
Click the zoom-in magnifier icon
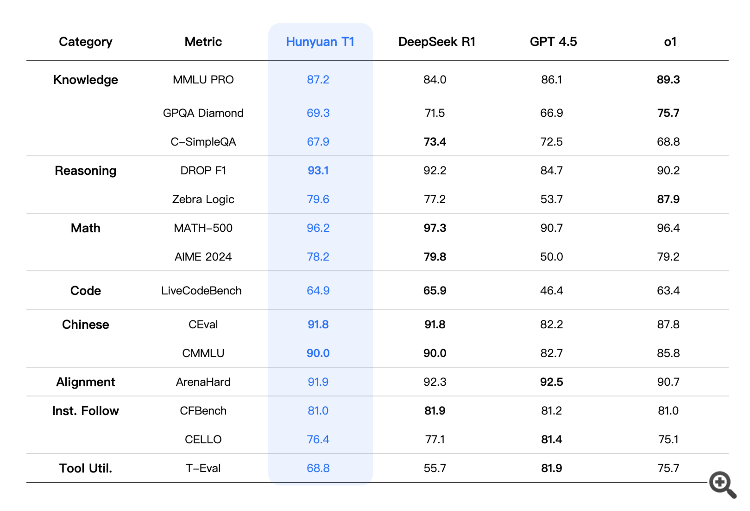[722, 485]
